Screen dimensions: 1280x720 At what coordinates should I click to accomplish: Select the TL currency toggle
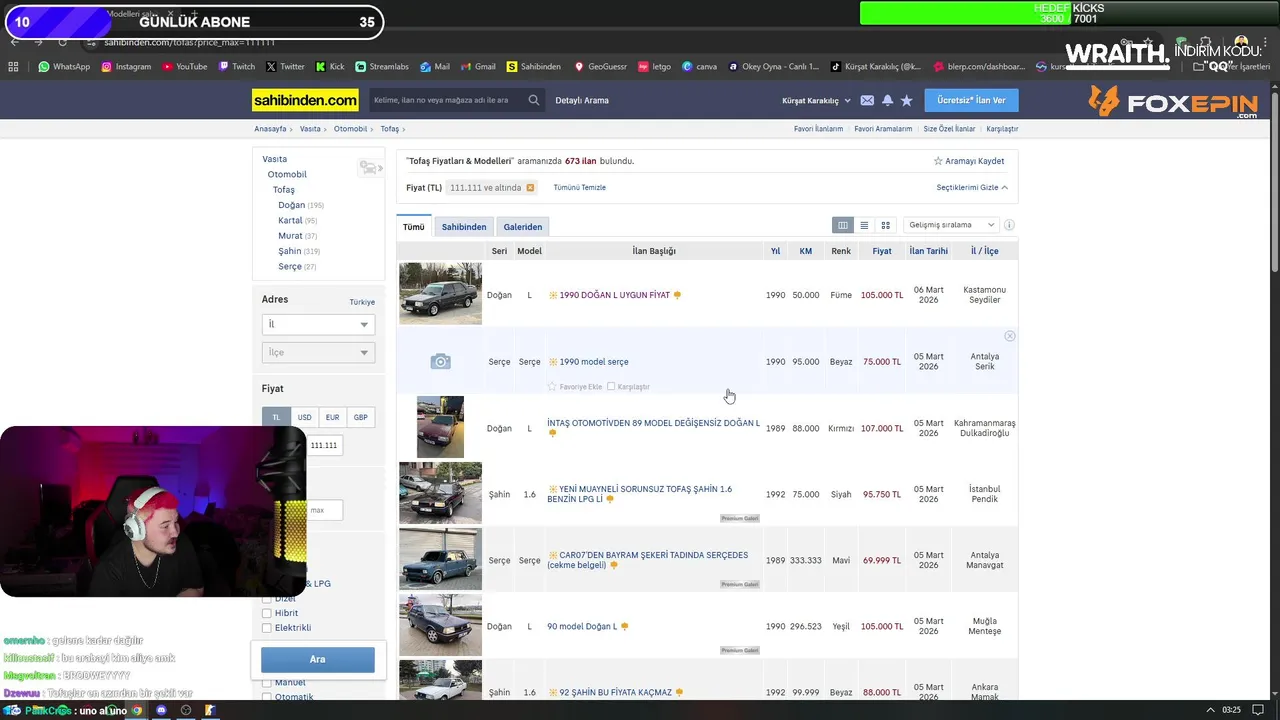tap(276, 417)
